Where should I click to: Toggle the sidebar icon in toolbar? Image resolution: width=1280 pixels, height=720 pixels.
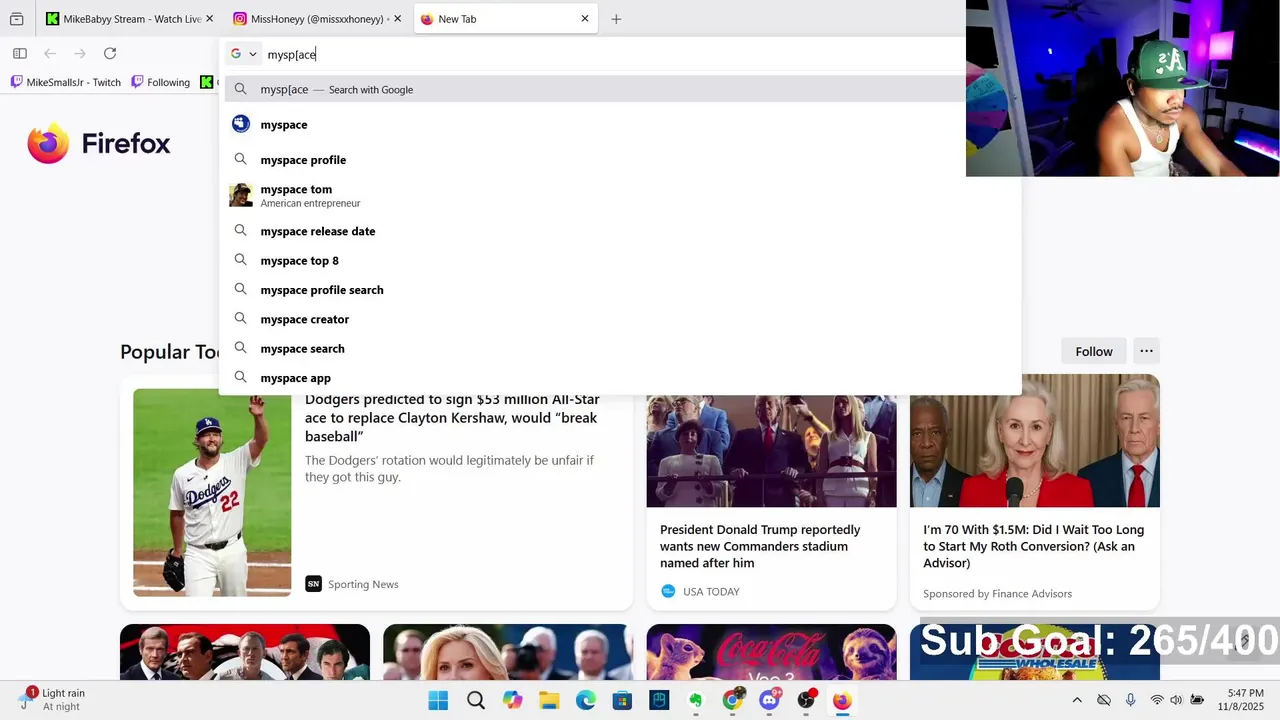click(19, 54)
